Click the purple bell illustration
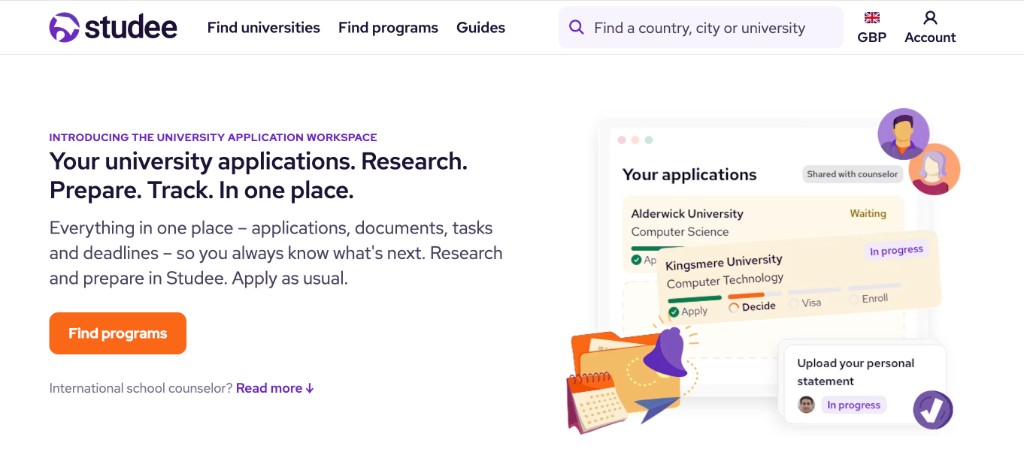This screenshot has width=1024, height=464. tap(665, 352)
